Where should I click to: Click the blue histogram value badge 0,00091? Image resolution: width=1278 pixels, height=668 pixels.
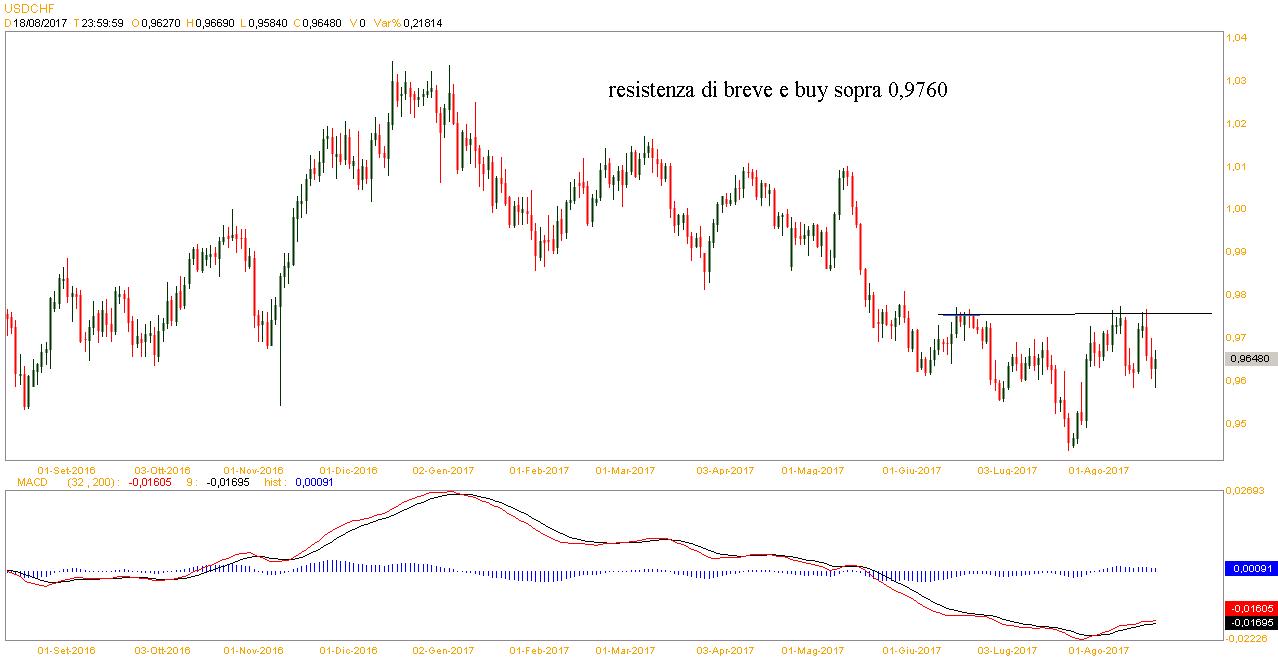(x=1250, y=568)
